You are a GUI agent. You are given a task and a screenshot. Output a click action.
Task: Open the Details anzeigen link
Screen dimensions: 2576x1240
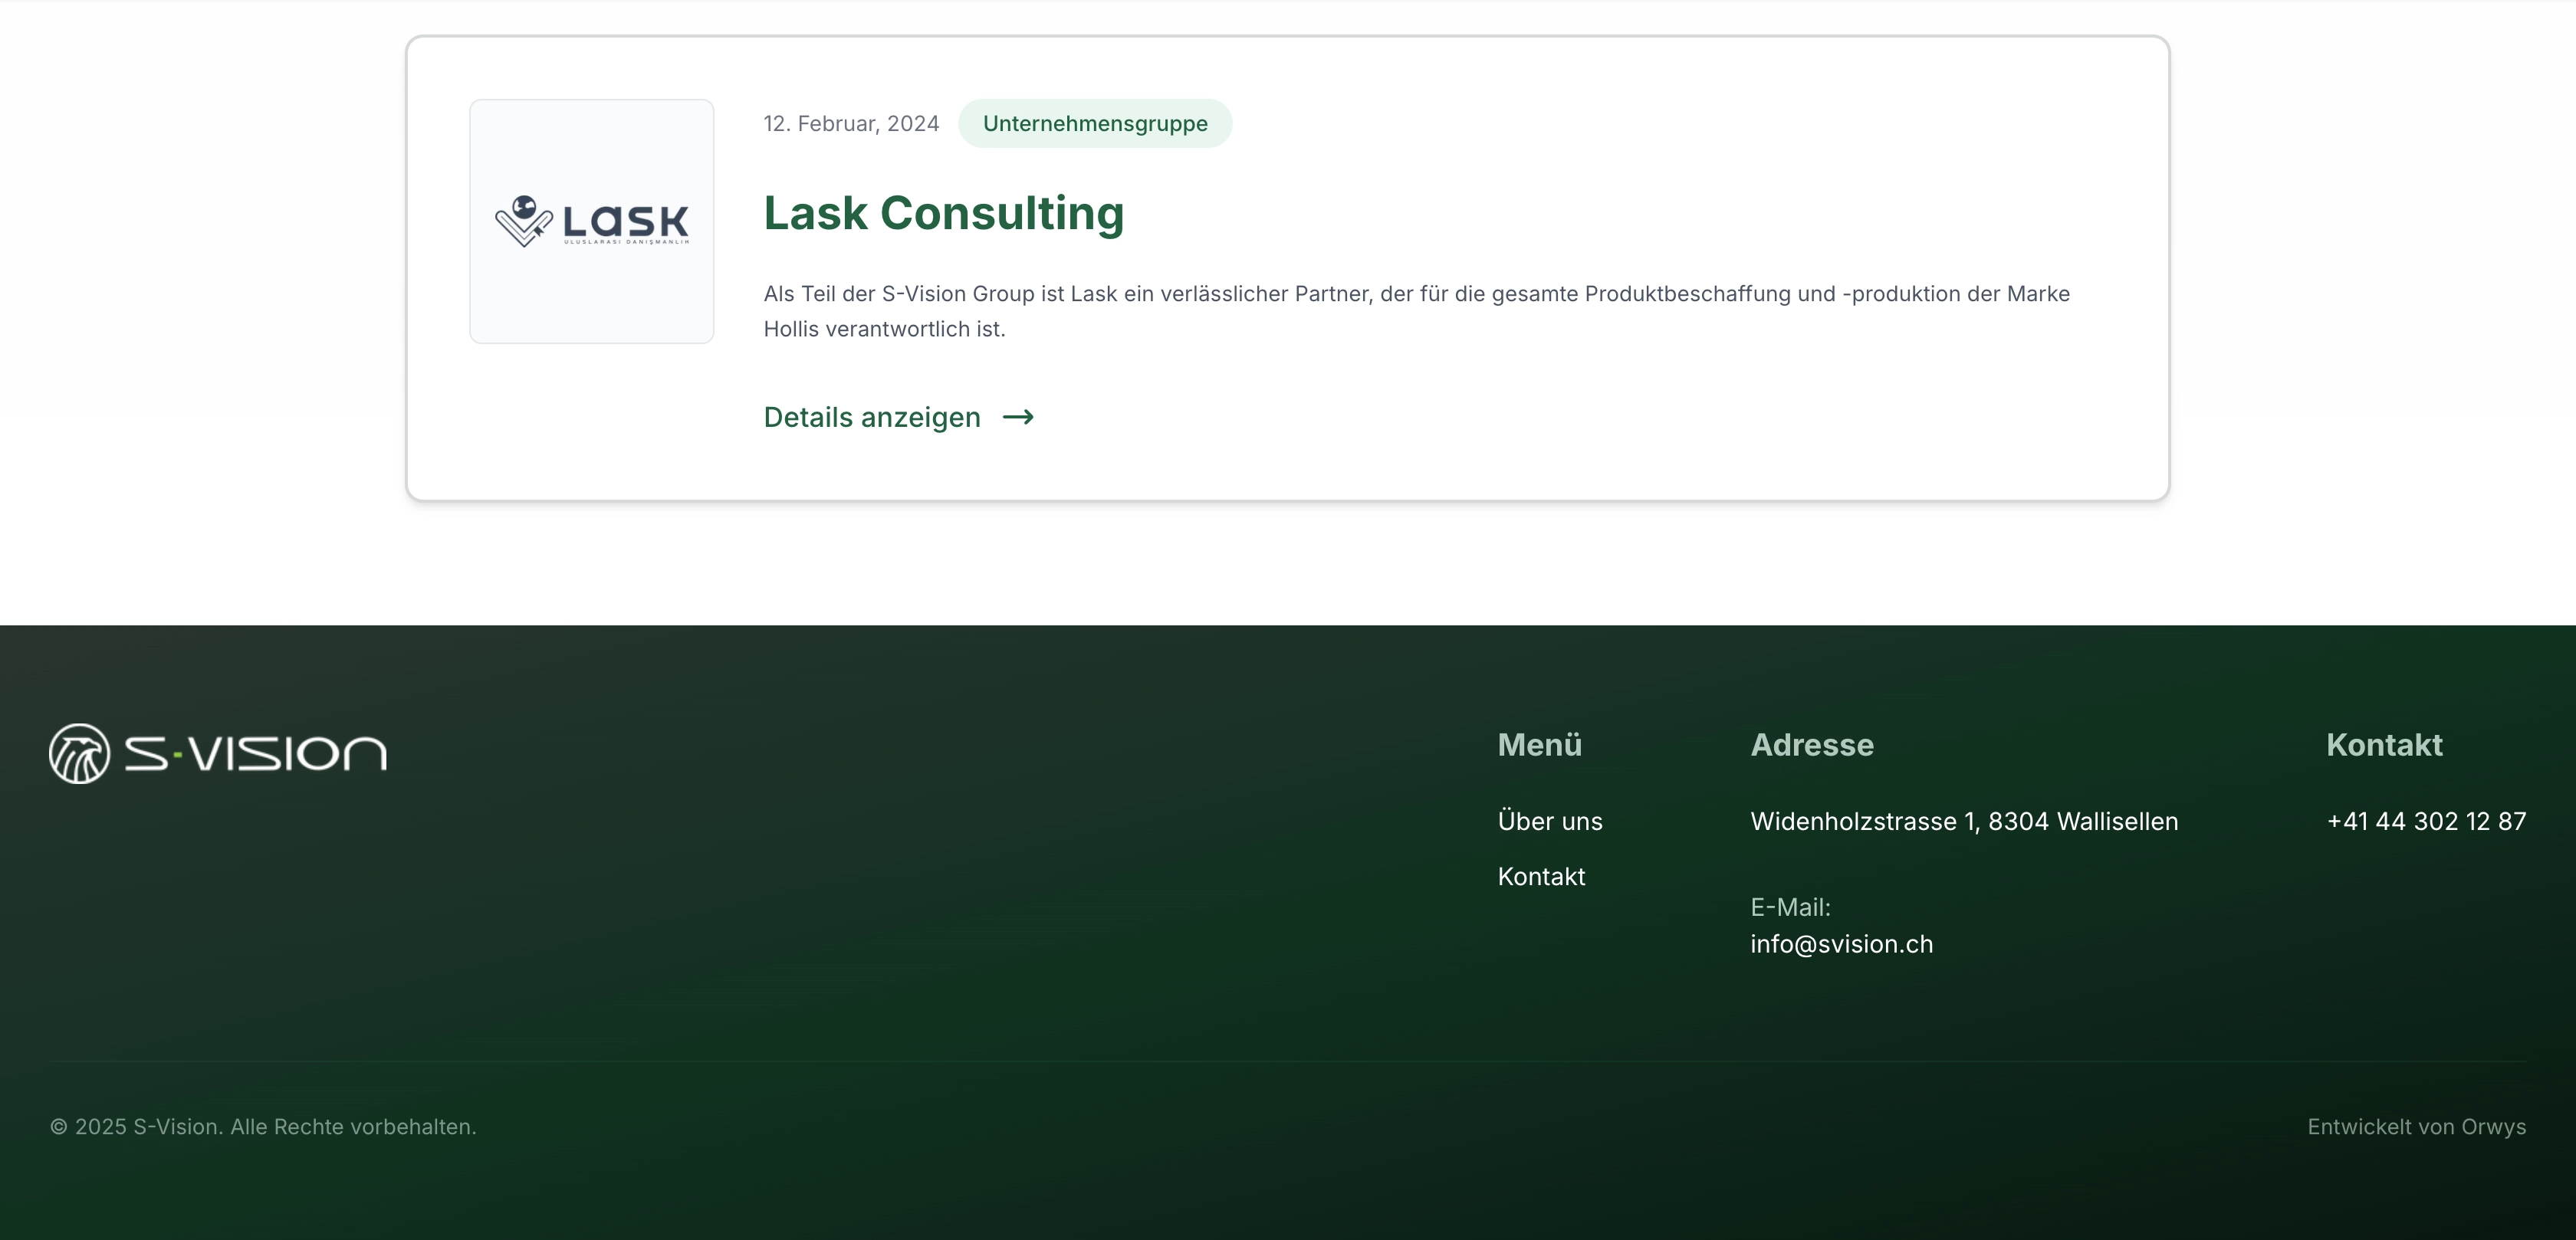[872, 417]
